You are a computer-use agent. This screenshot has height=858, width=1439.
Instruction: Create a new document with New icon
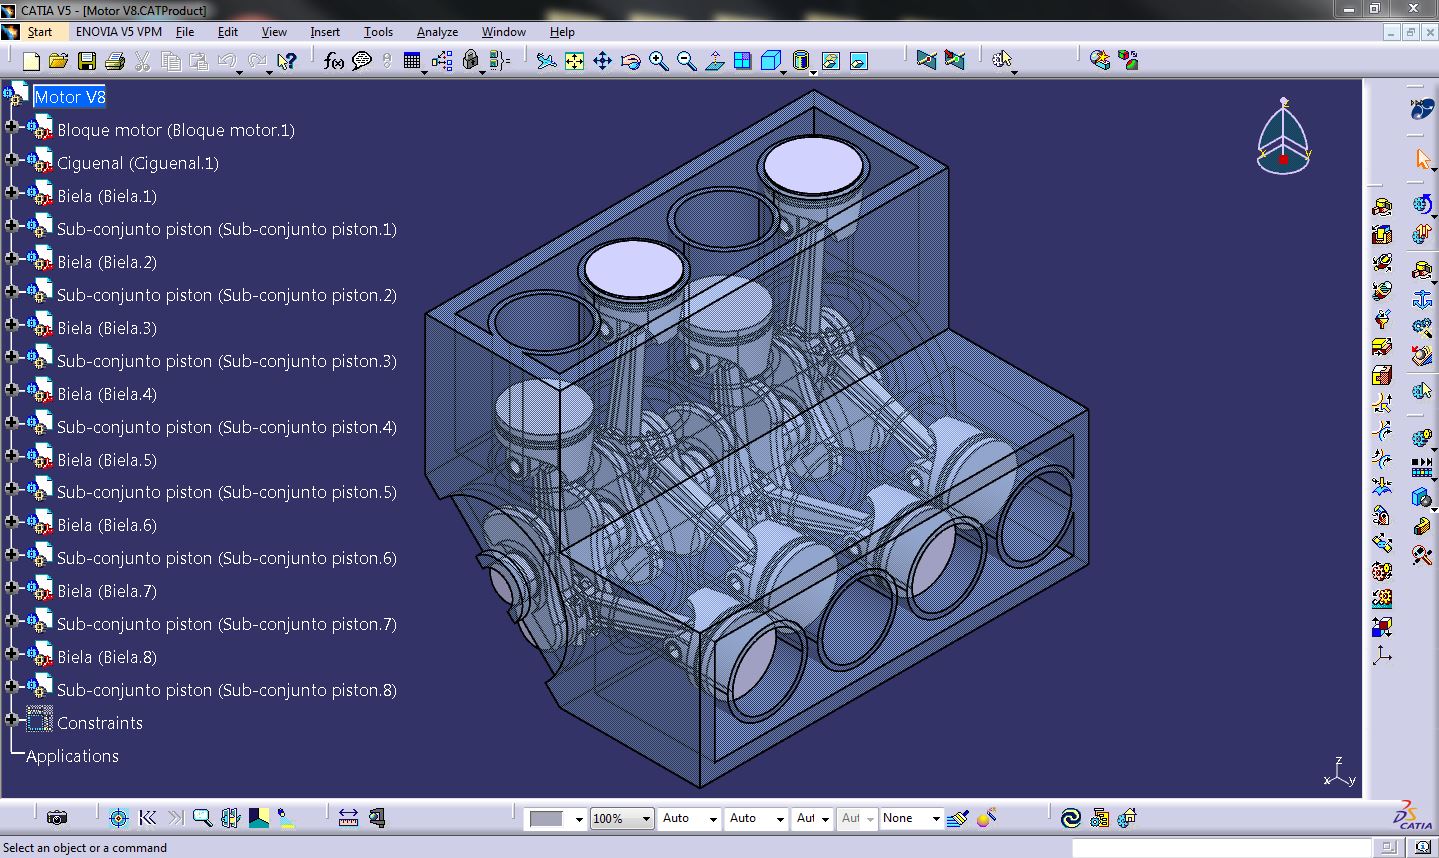pos(31,61)
